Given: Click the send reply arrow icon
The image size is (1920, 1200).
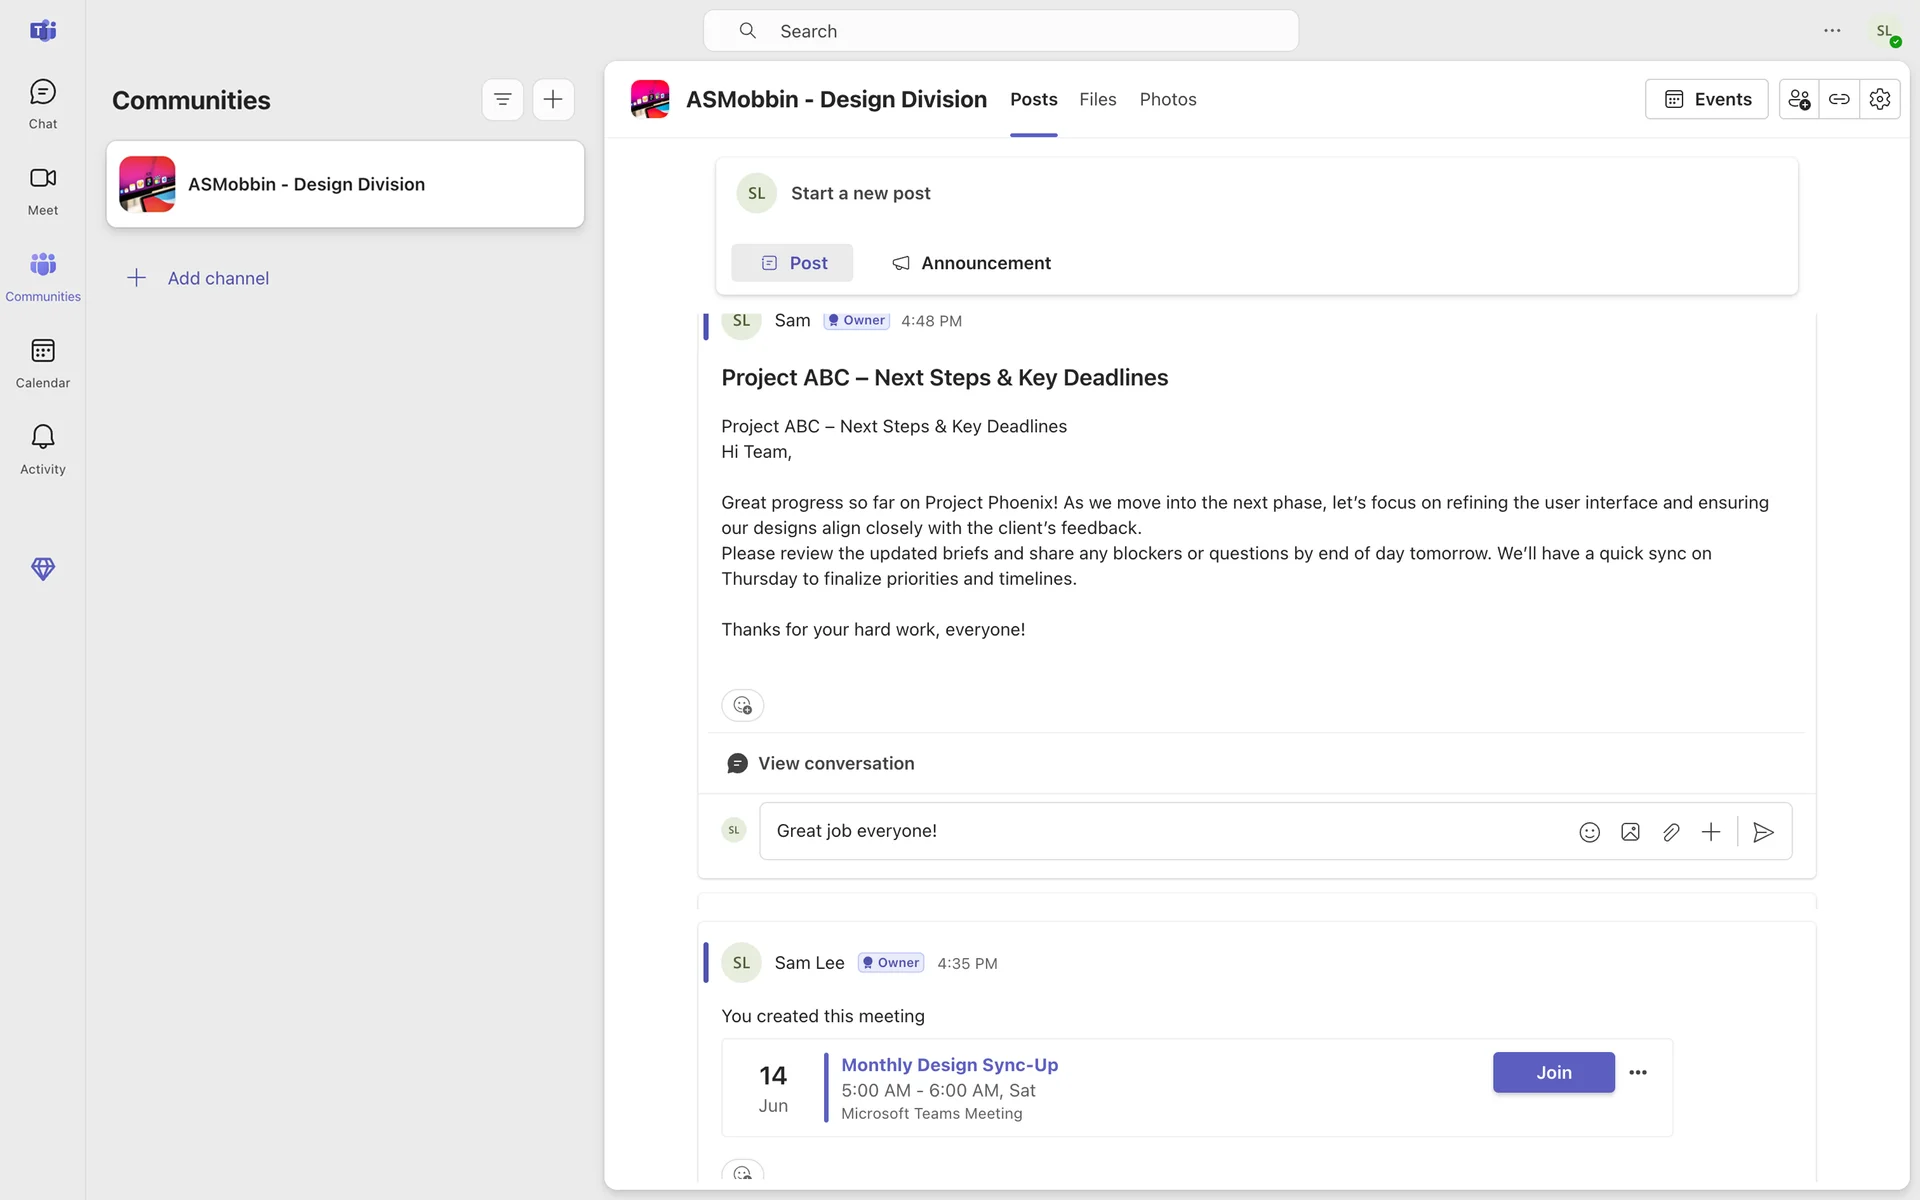Looking at the screenshot, I should 1763,832.
